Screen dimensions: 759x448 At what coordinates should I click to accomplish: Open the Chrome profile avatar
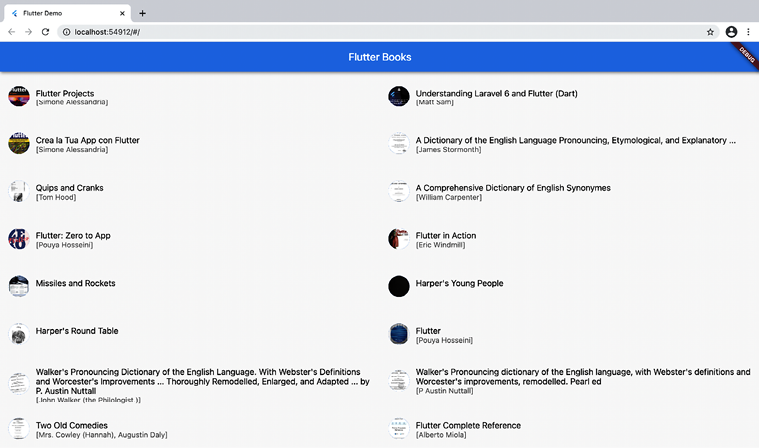tap(731, 32)
